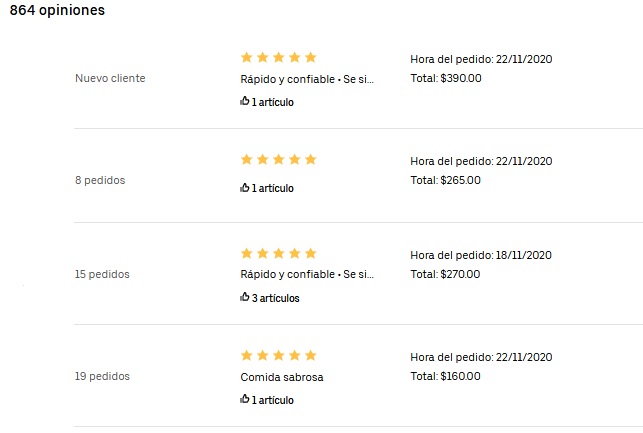Expand truncated comment in Nuevo cliente review
This screenshot has height=433, width=643.
[x=307, y=79]
